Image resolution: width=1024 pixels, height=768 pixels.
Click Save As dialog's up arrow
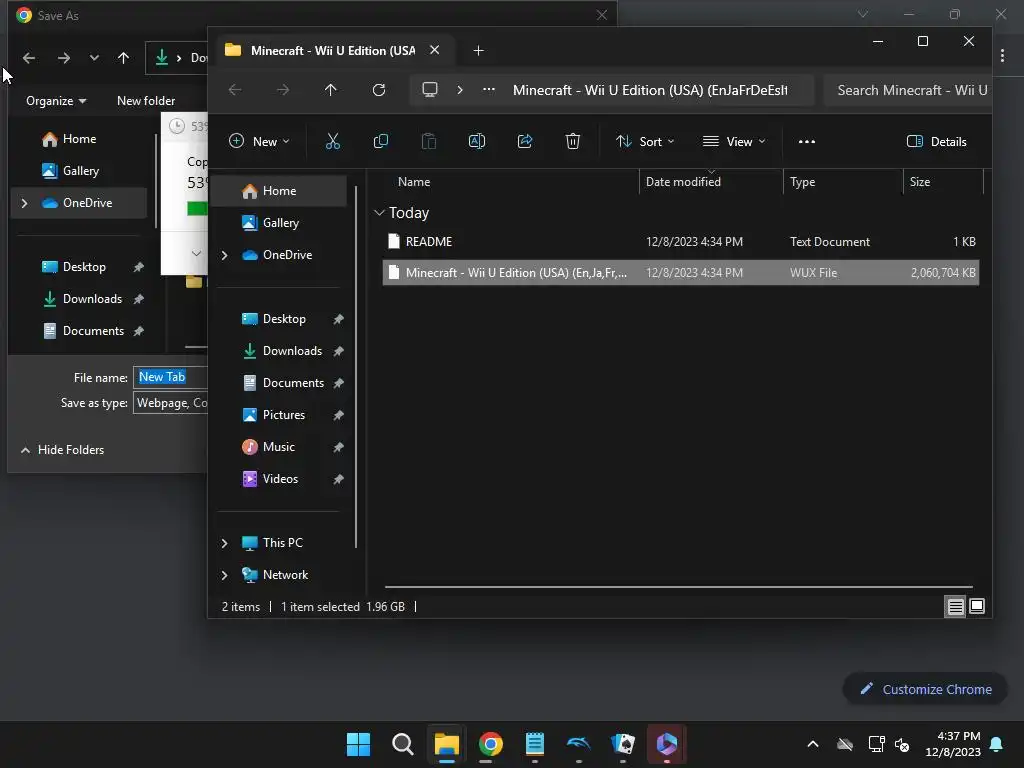pos(123,58)
